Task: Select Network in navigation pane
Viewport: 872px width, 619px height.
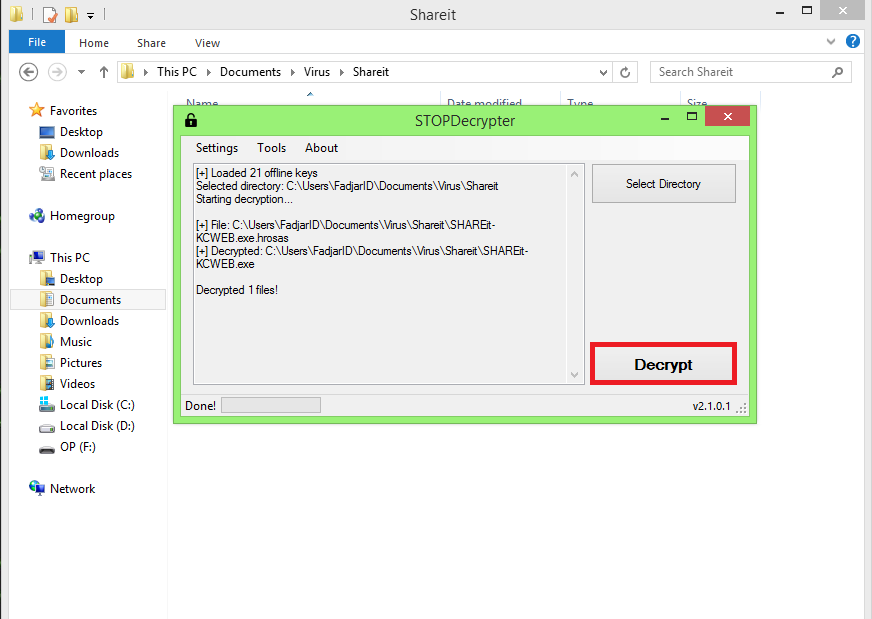Action: coord(72,489)
